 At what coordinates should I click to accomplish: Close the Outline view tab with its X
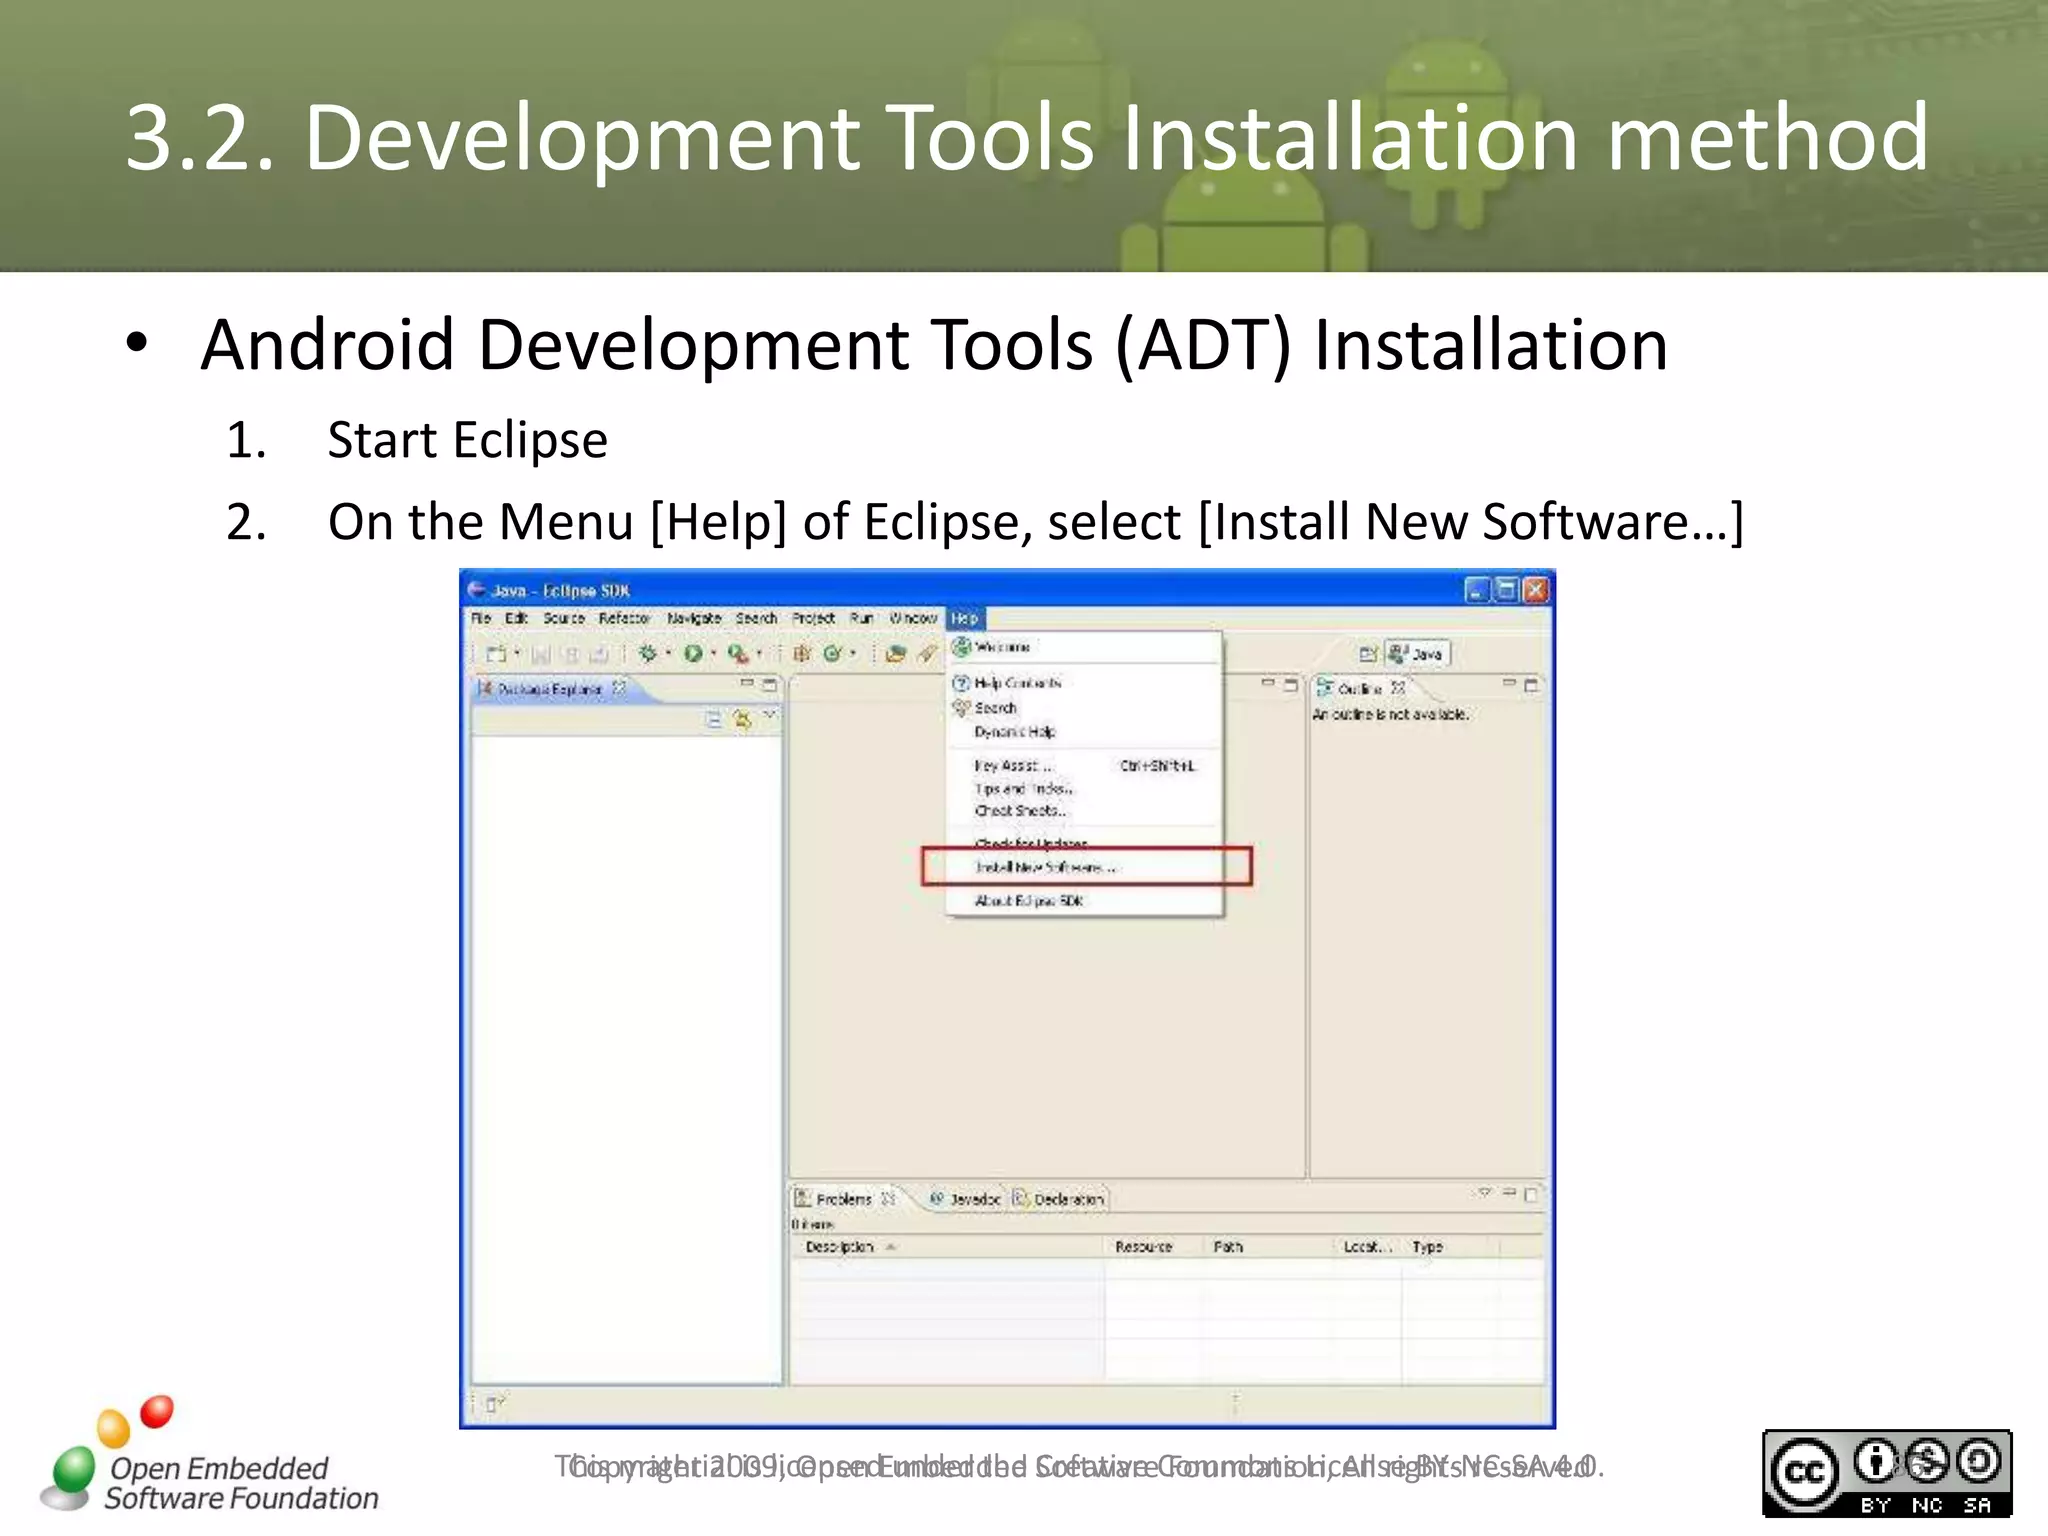pyautogui.click(x=1398, y=688)
